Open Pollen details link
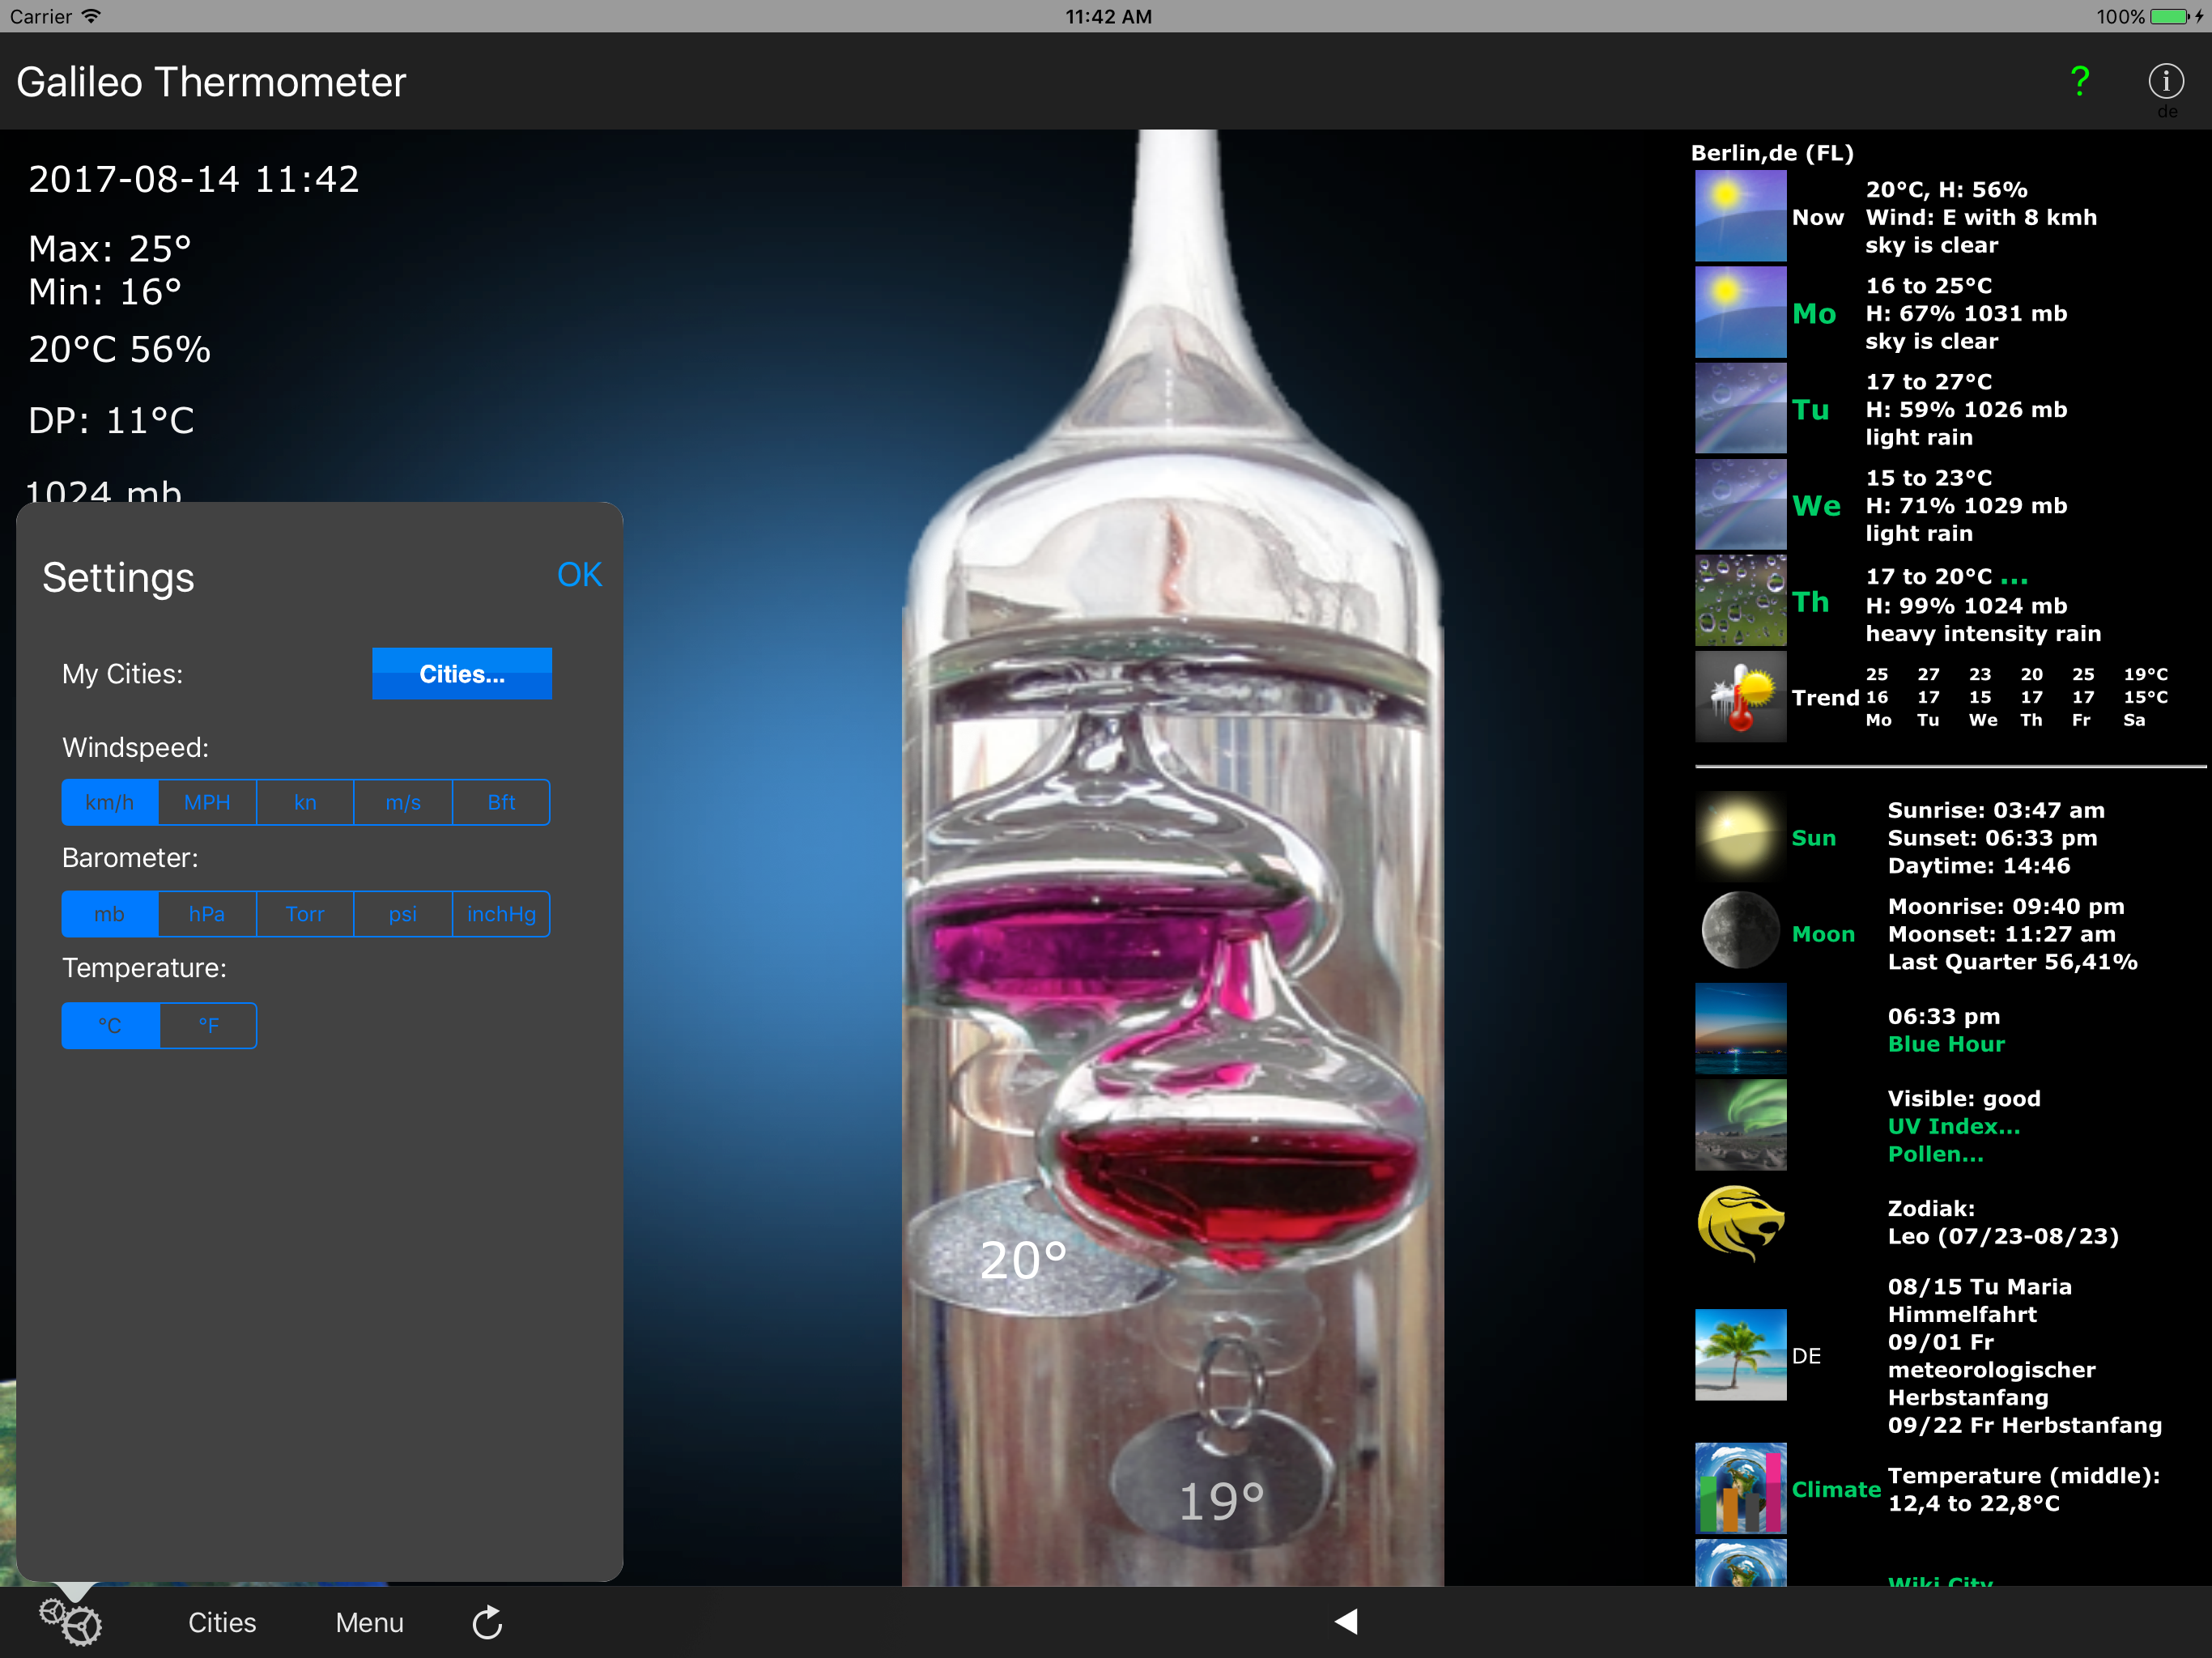Viewport: 2212px width, 1658px height. pos(1935,1154)
